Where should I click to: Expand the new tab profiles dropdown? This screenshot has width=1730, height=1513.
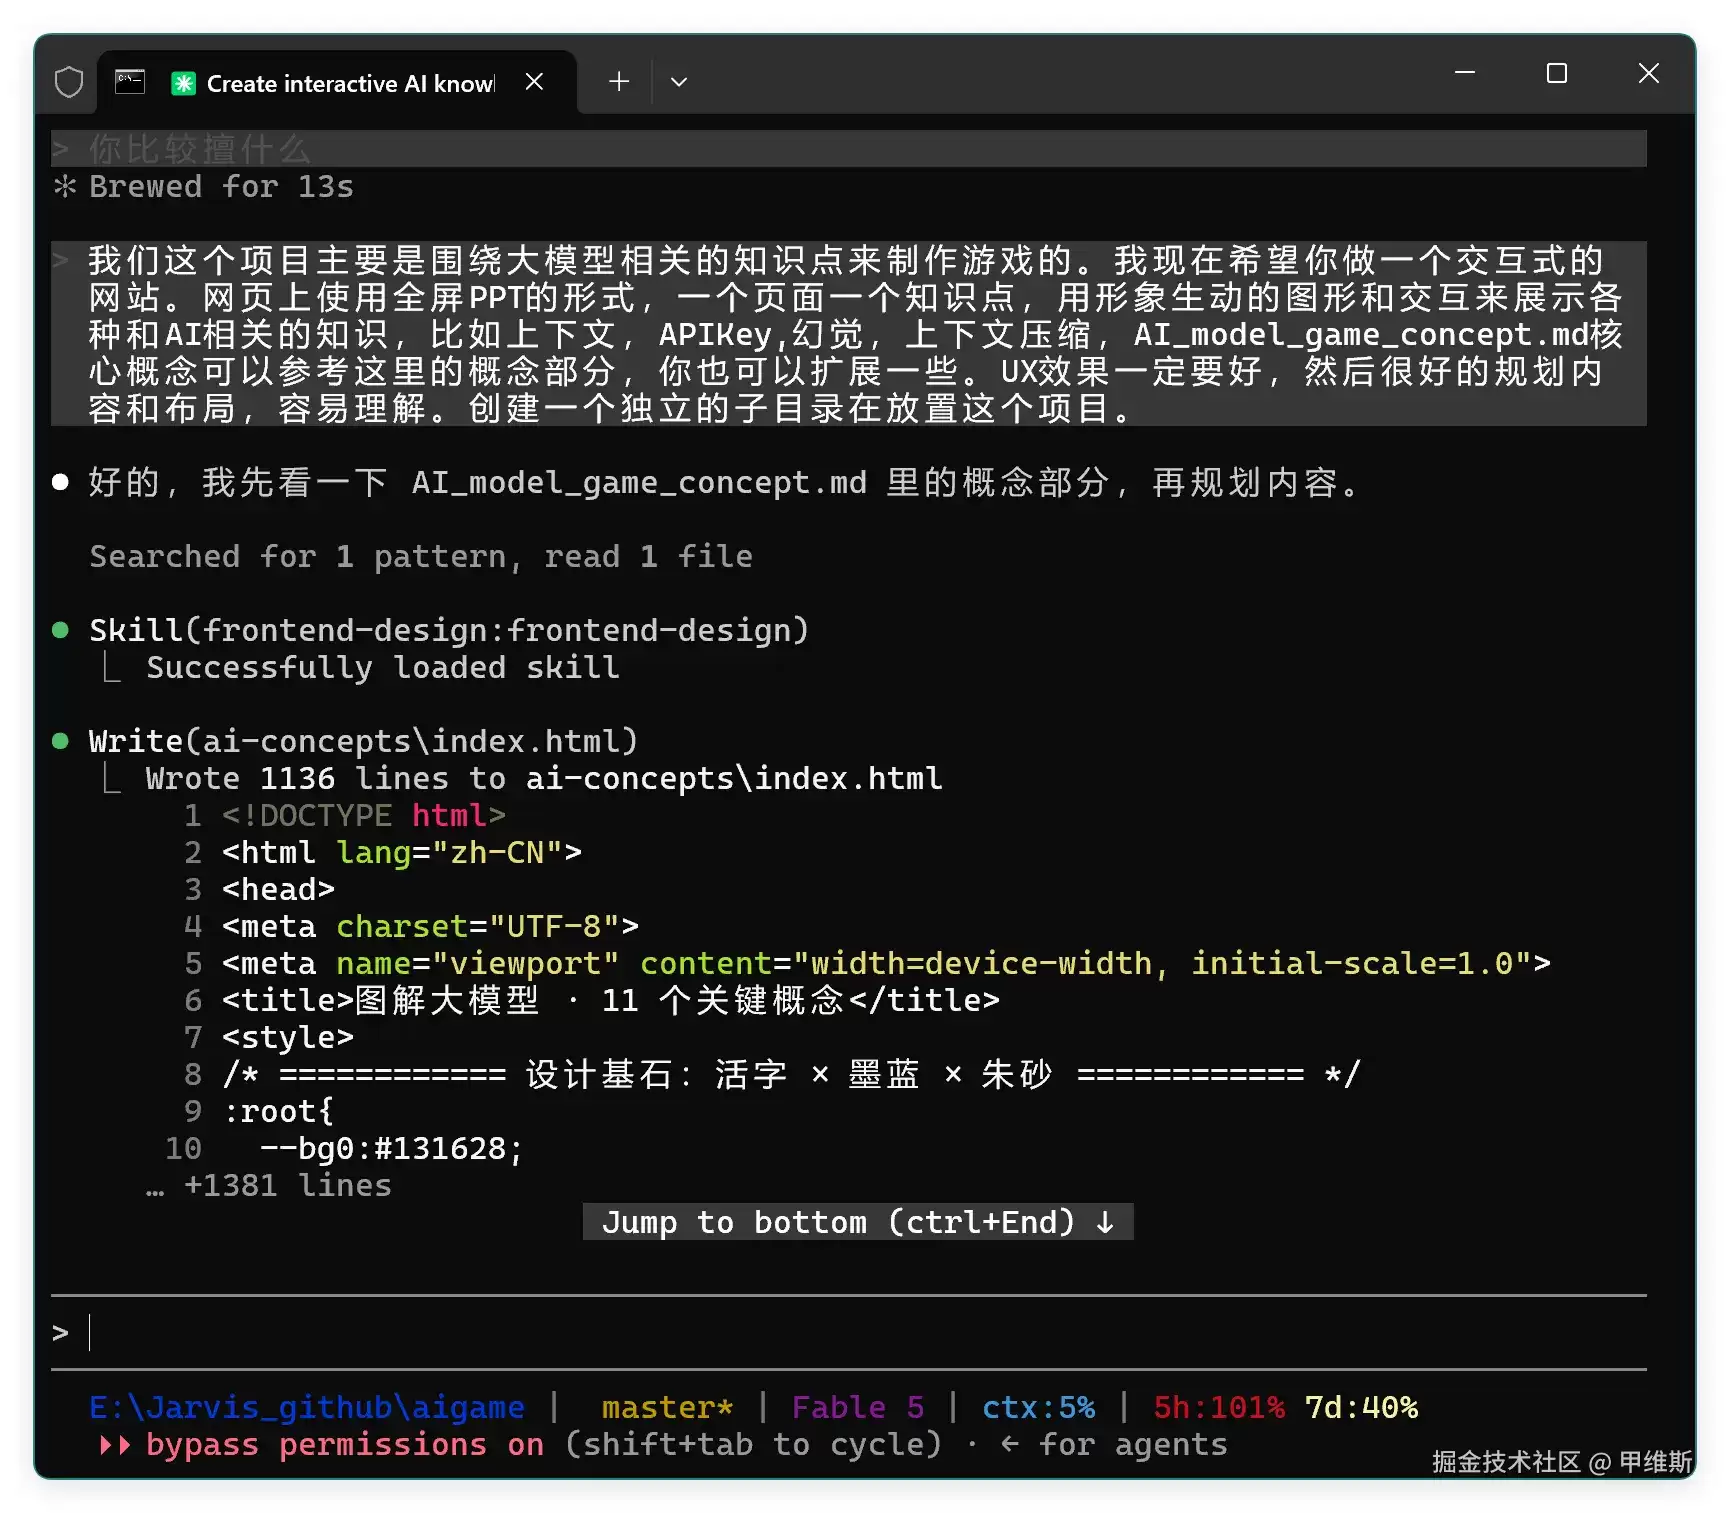point(679,82)
